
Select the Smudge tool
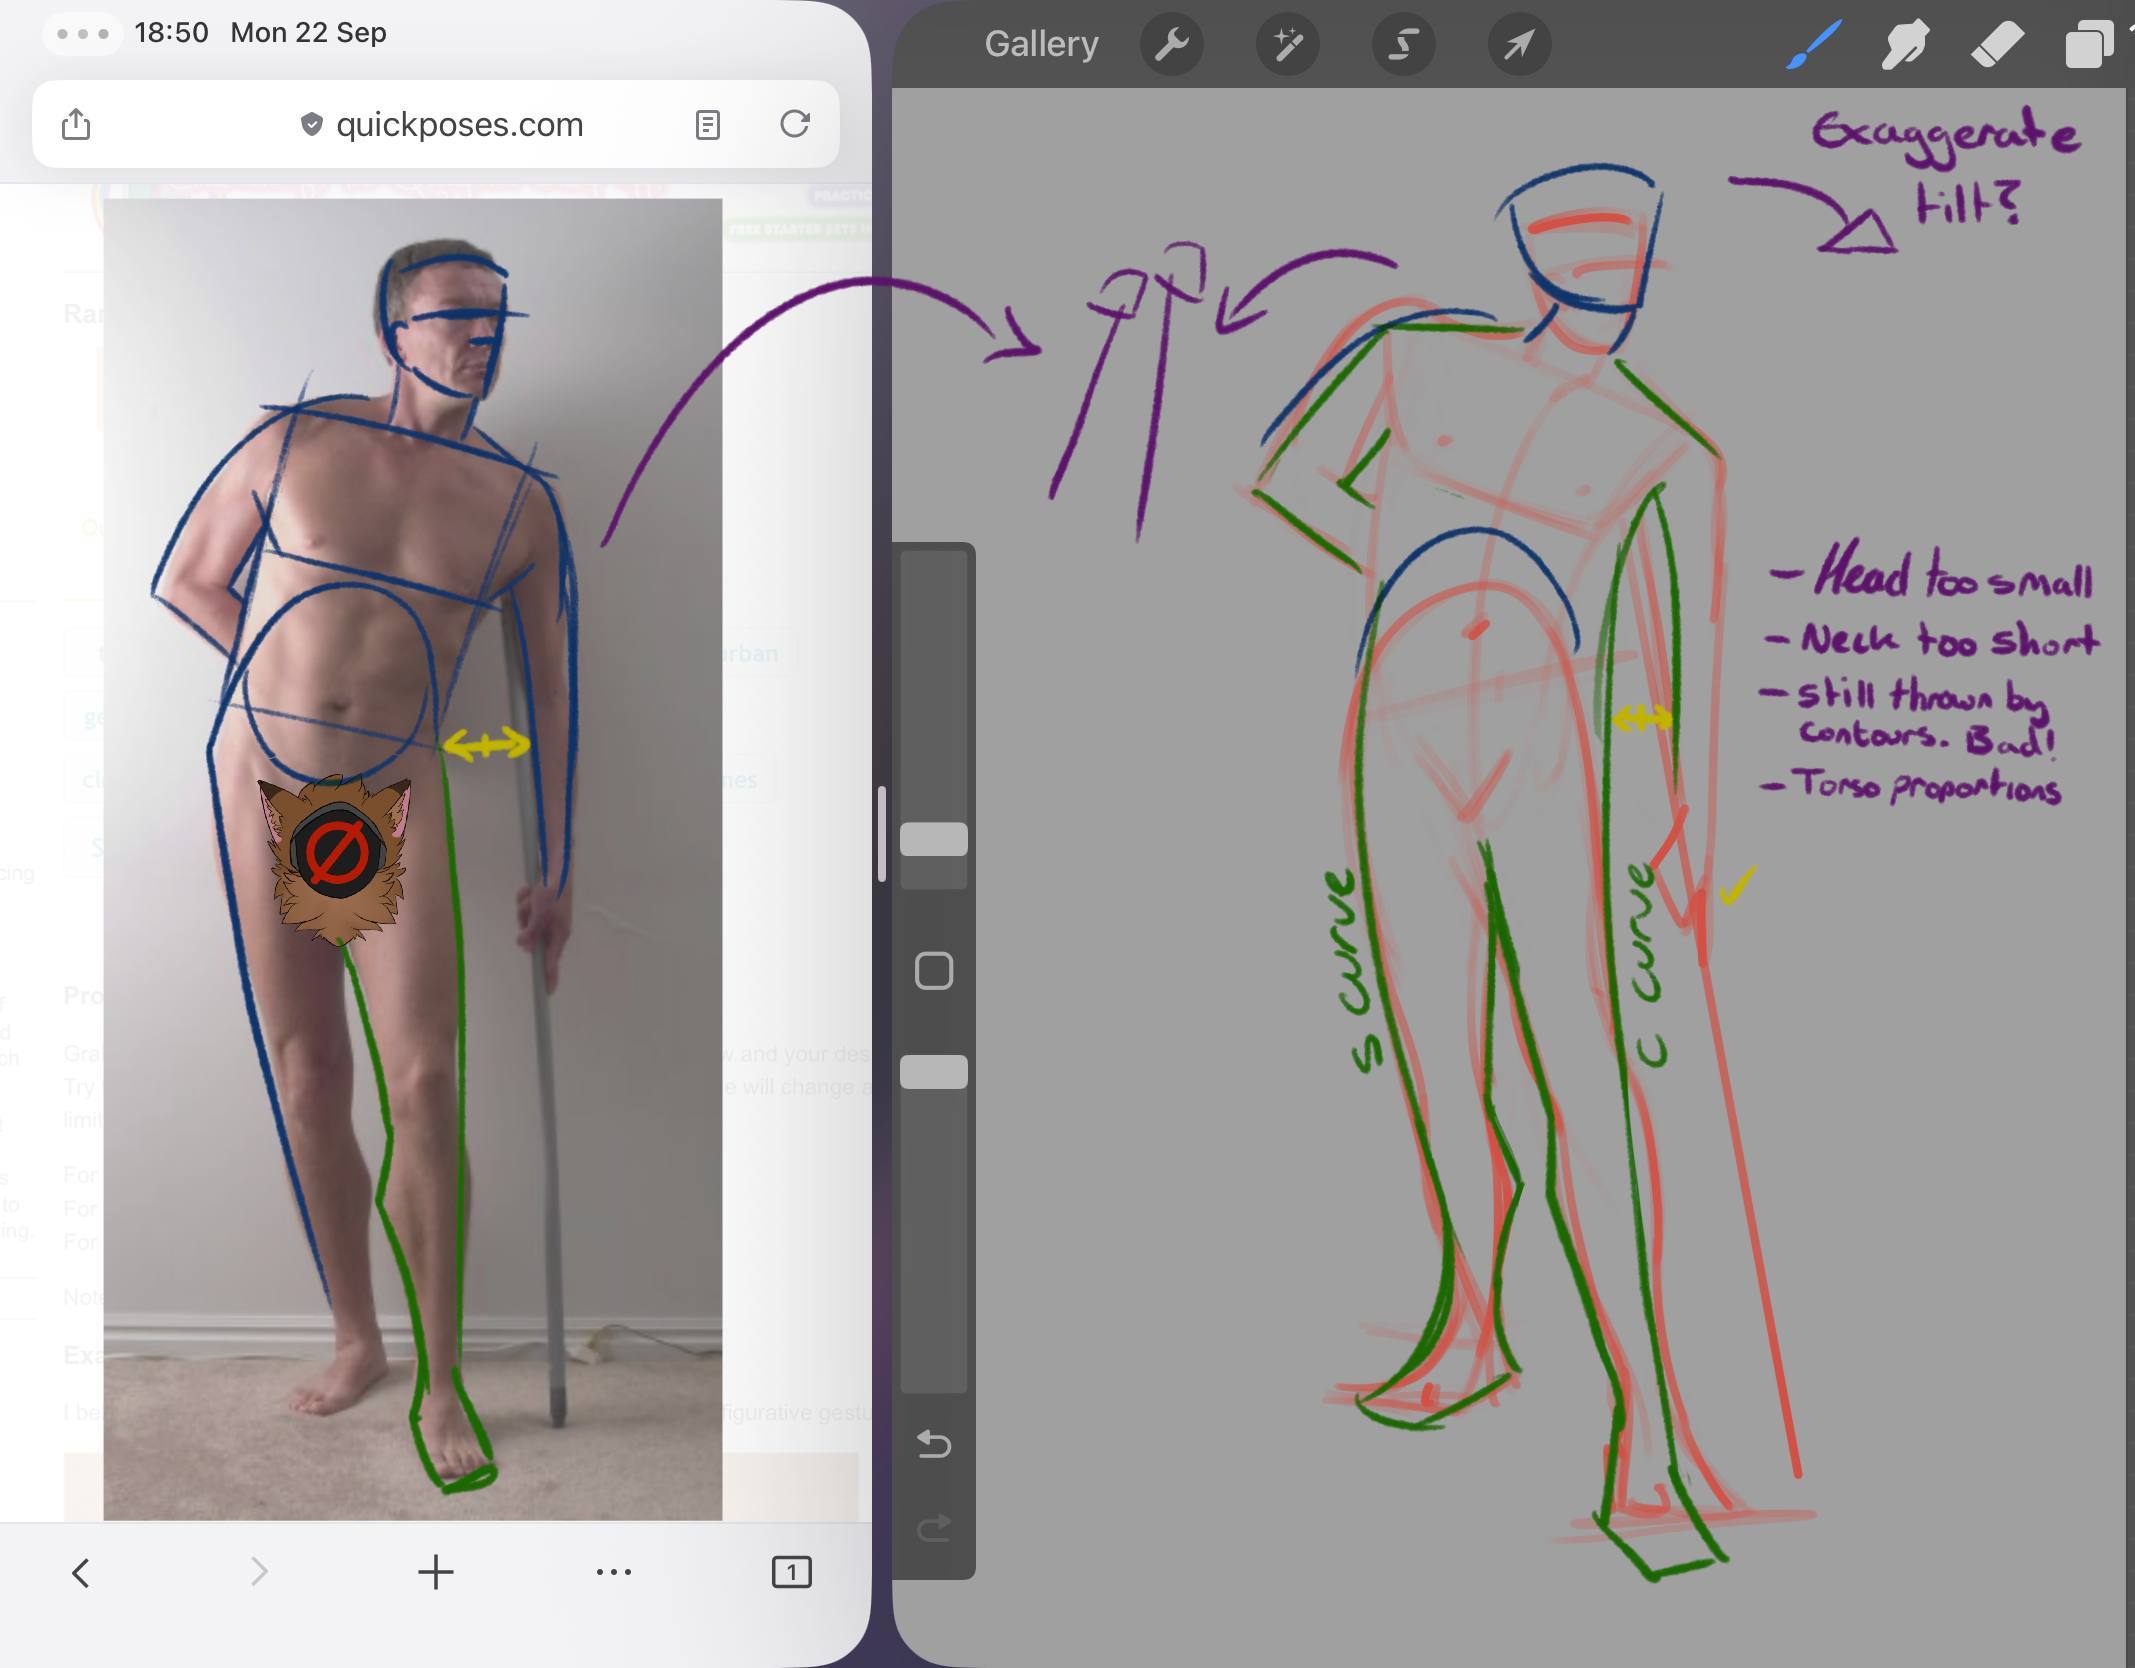[1904, 45]
